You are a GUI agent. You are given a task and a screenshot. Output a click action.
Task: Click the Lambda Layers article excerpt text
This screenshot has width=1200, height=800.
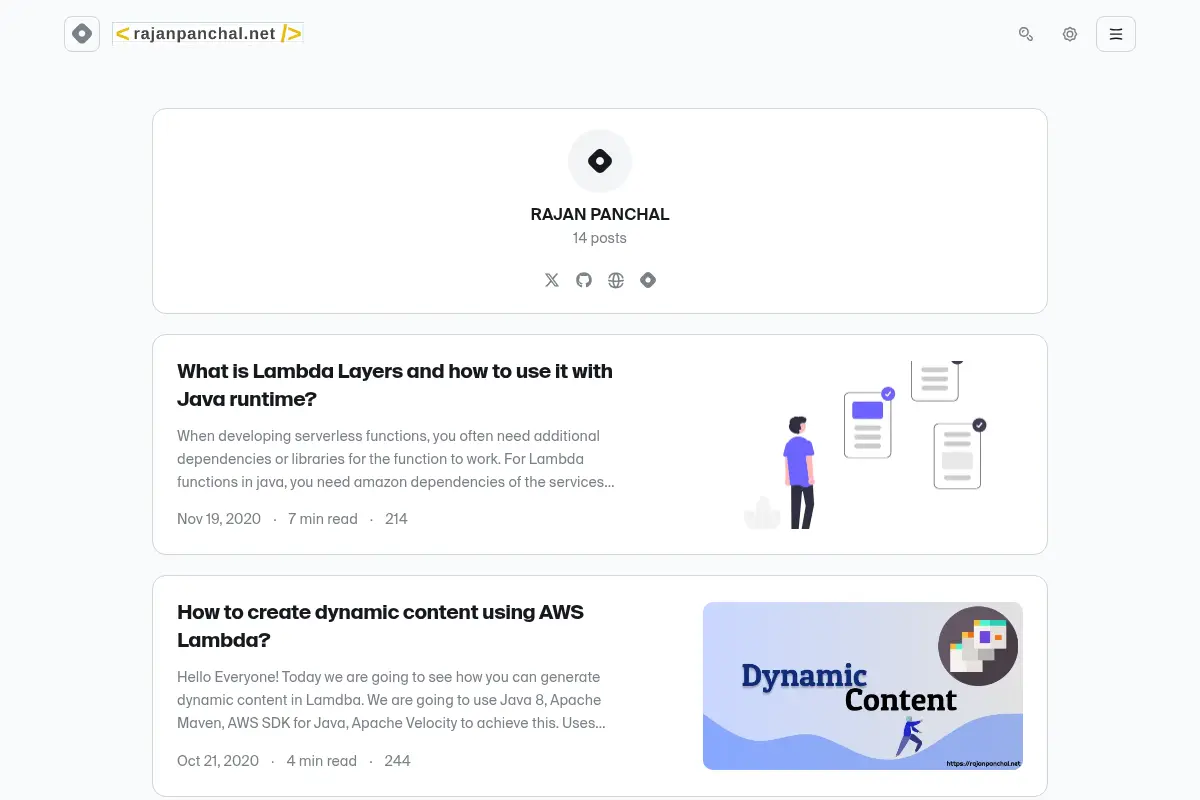pyautogui.click(x=396, y=459)
